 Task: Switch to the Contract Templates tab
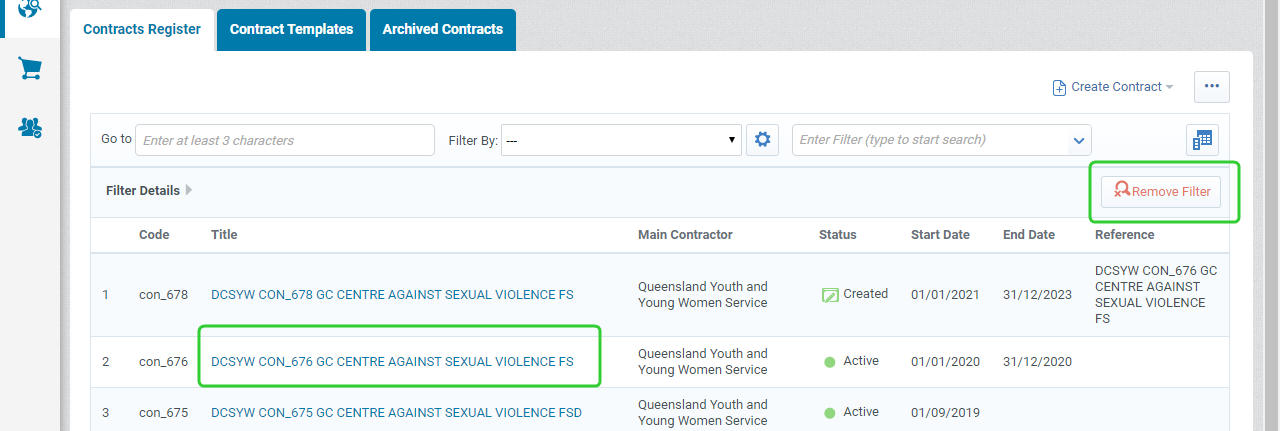click(291, 29)
